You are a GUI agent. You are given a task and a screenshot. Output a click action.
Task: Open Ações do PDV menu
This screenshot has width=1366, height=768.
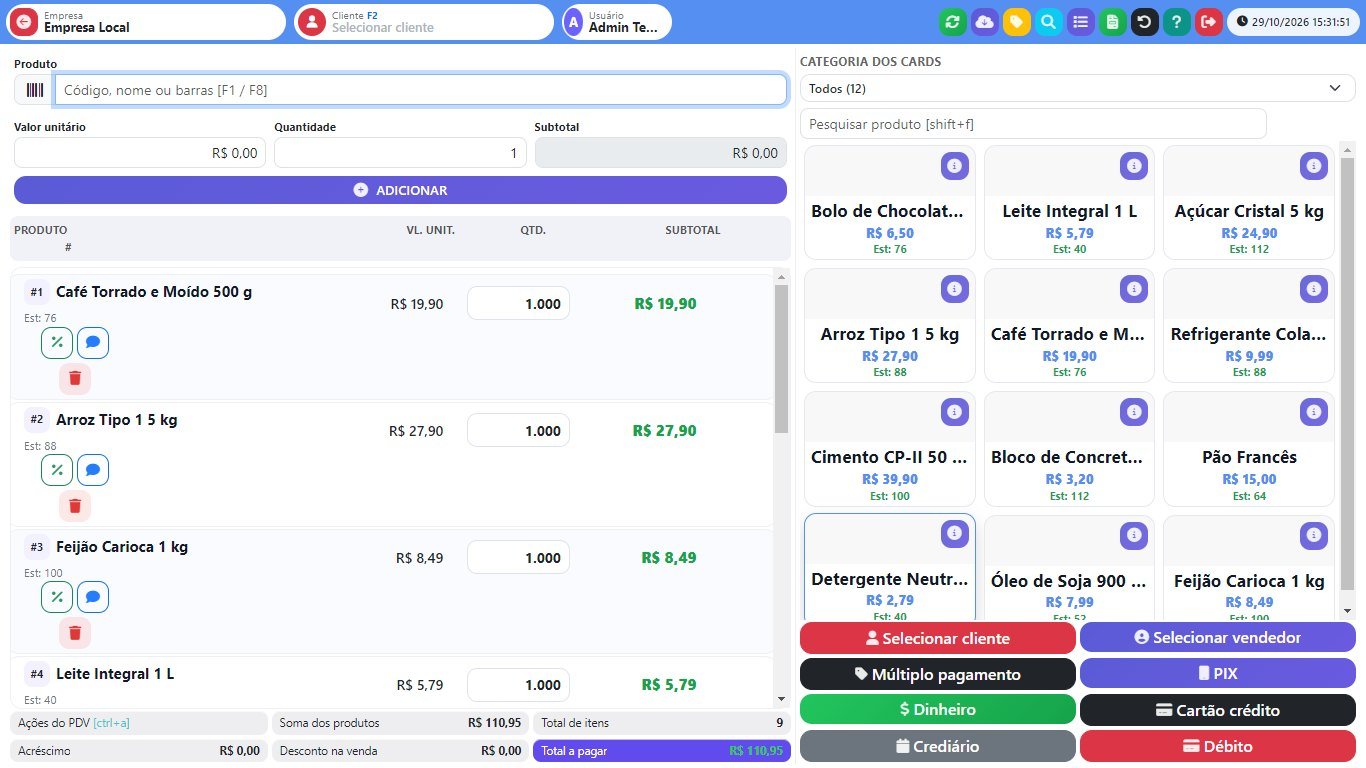pyautogui.click(x=139, y=722)
